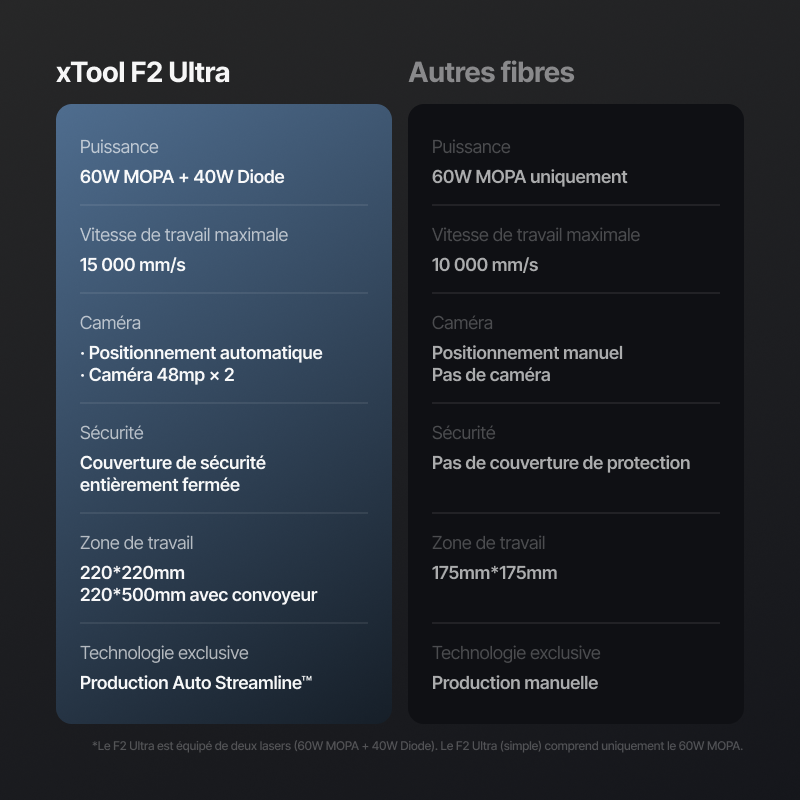
Task: Click the Production Auto Streamline text
Action: tap(196, 683)
